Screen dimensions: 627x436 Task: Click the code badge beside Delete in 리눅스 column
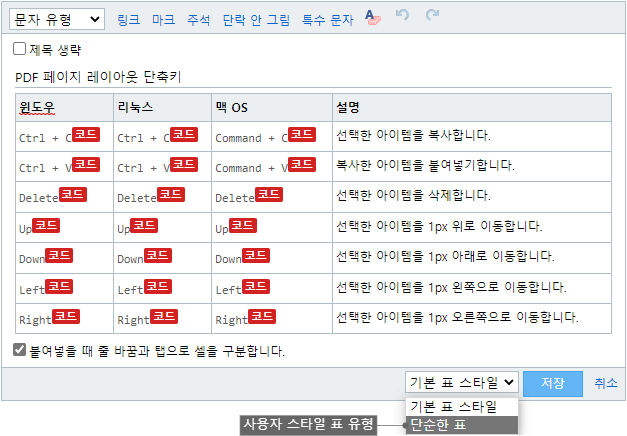(171, 194)
